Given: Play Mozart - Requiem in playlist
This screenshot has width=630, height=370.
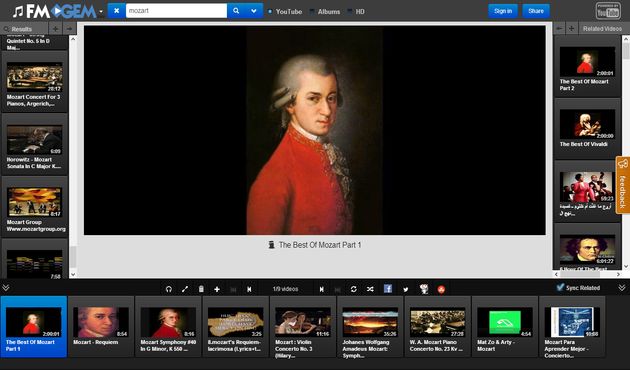Looking at the screenshot, I should click(101, 327).
